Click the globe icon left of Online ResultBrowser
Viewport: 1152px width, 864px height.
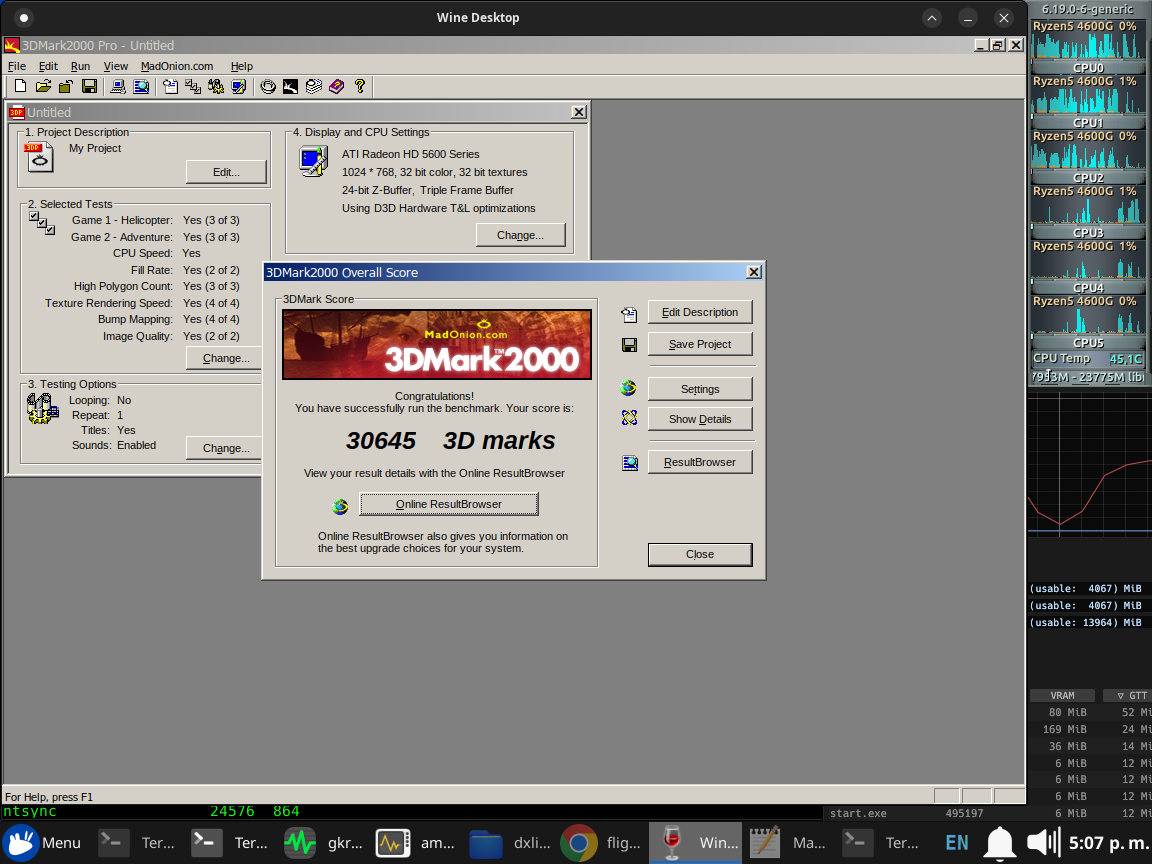click(339, 505)
